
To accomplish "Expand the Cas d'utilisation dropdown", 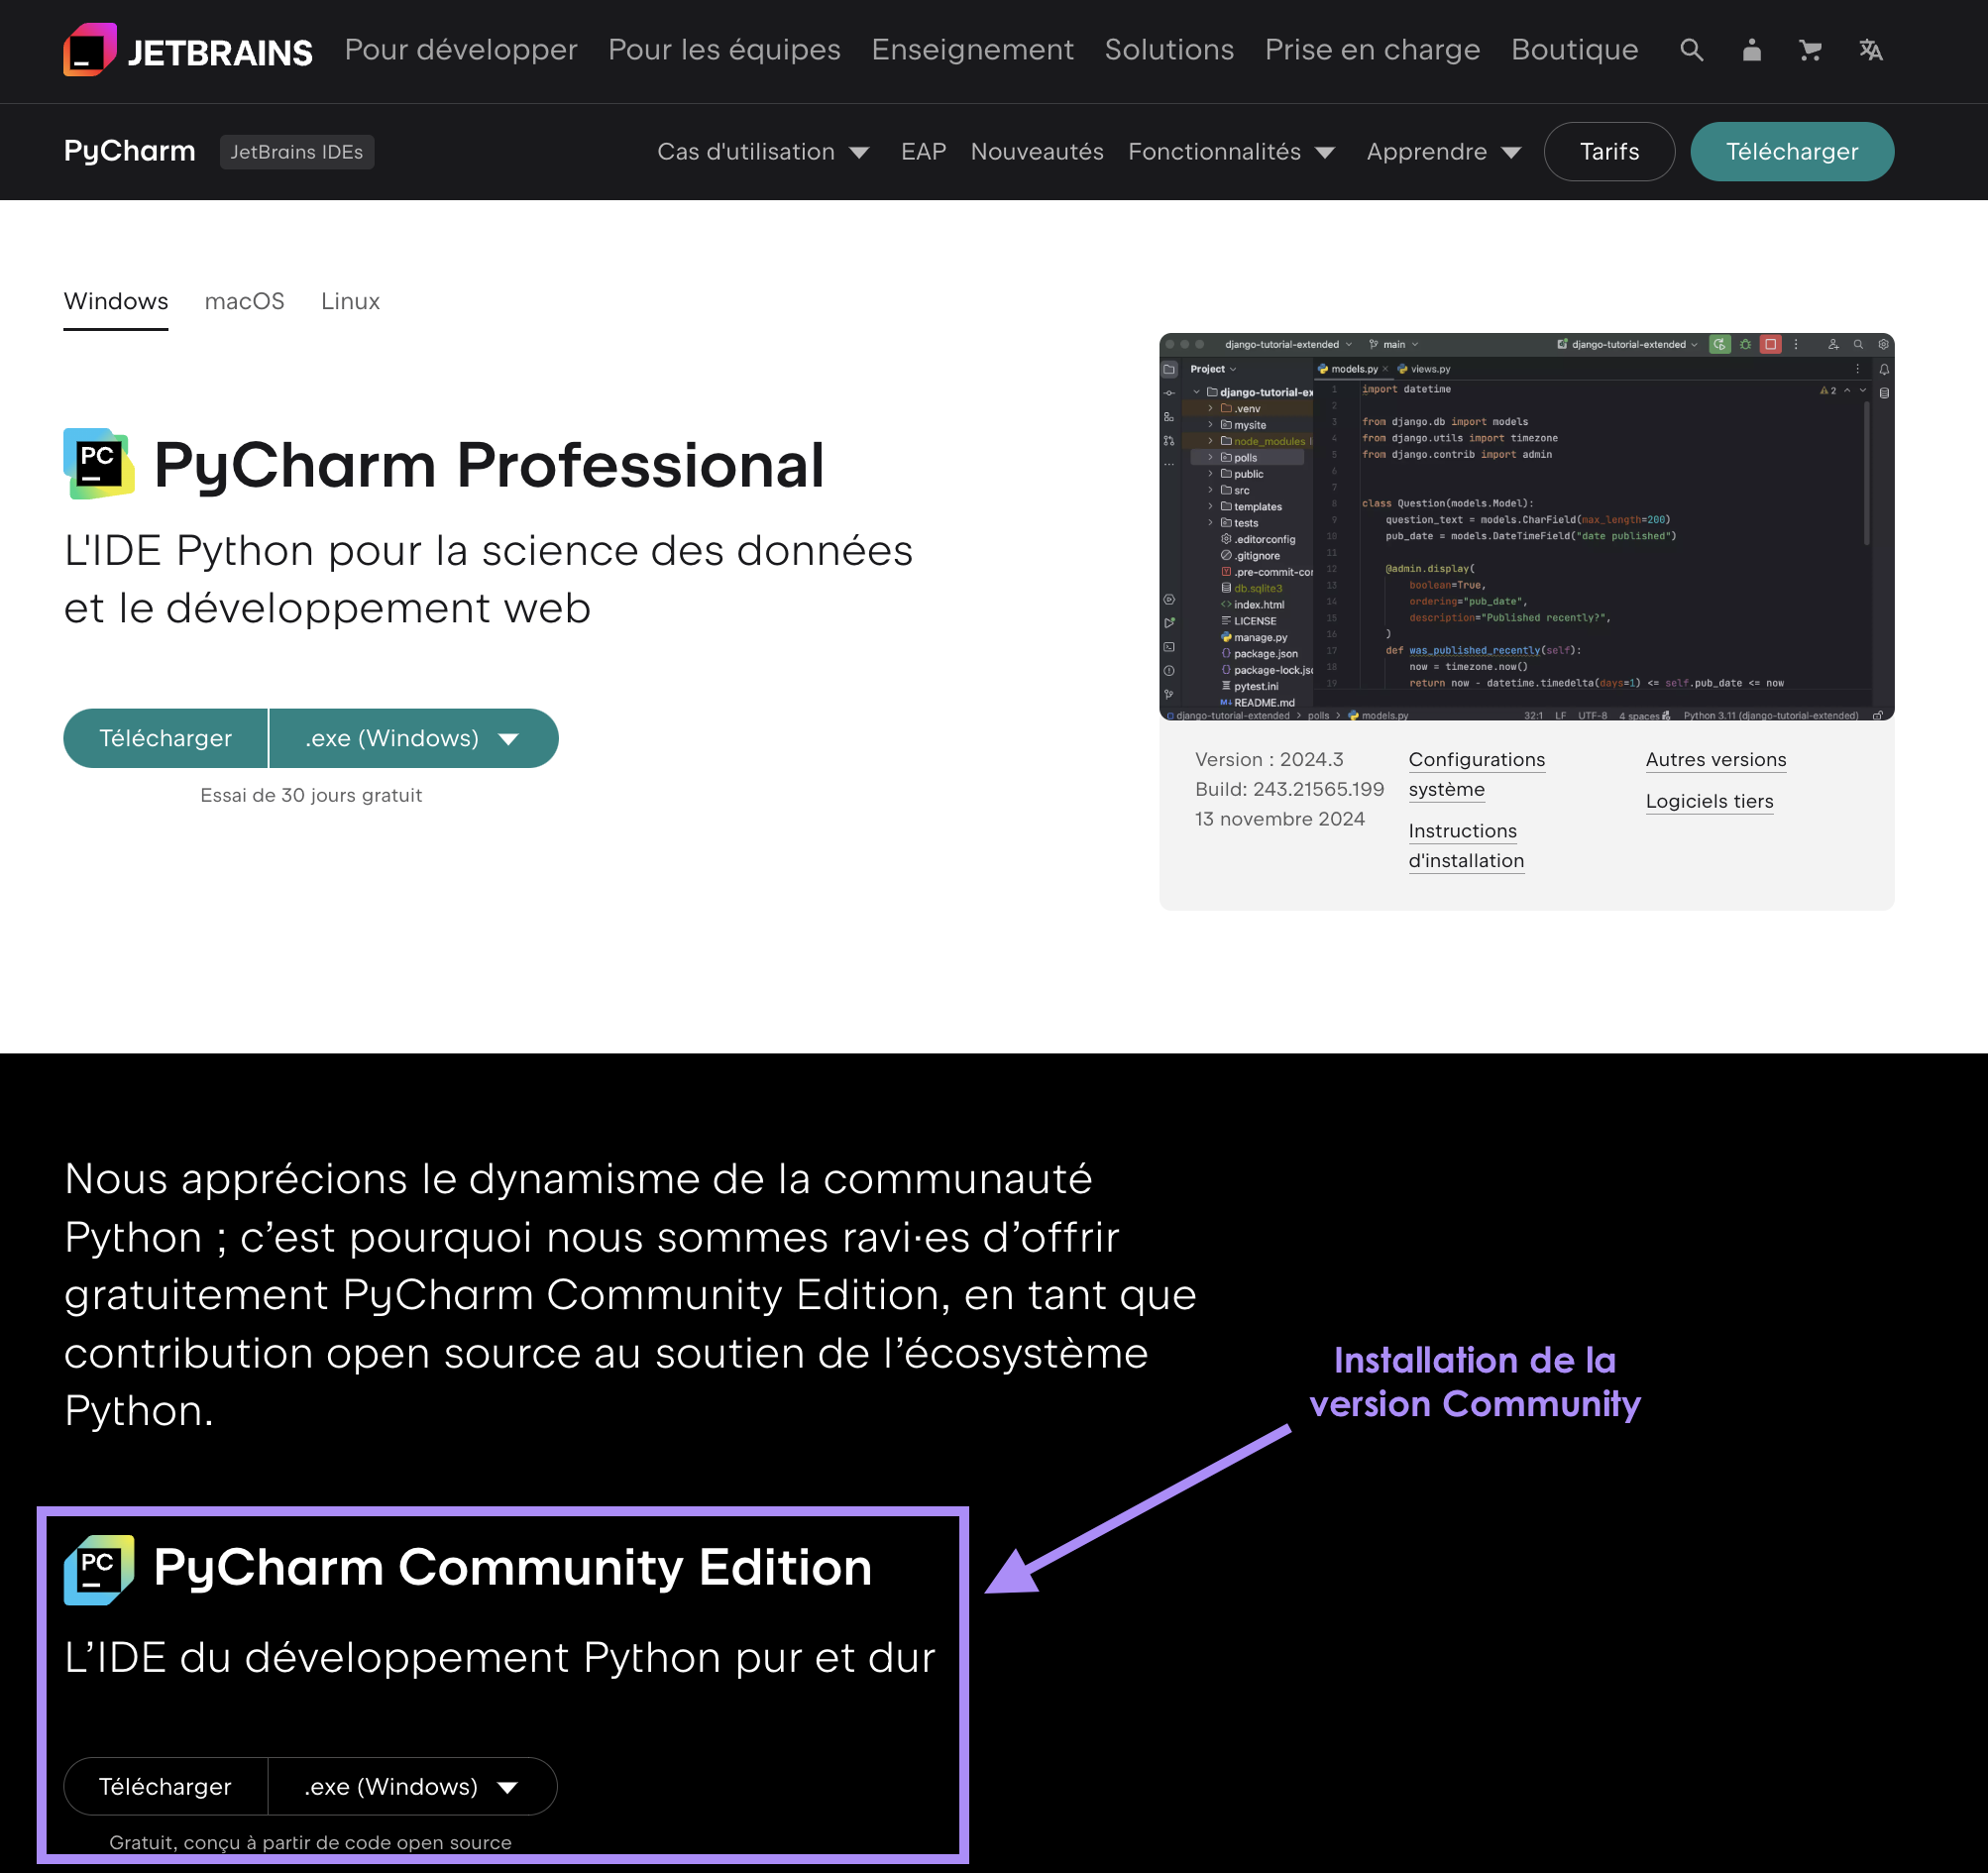I will (x=765, y=151).
